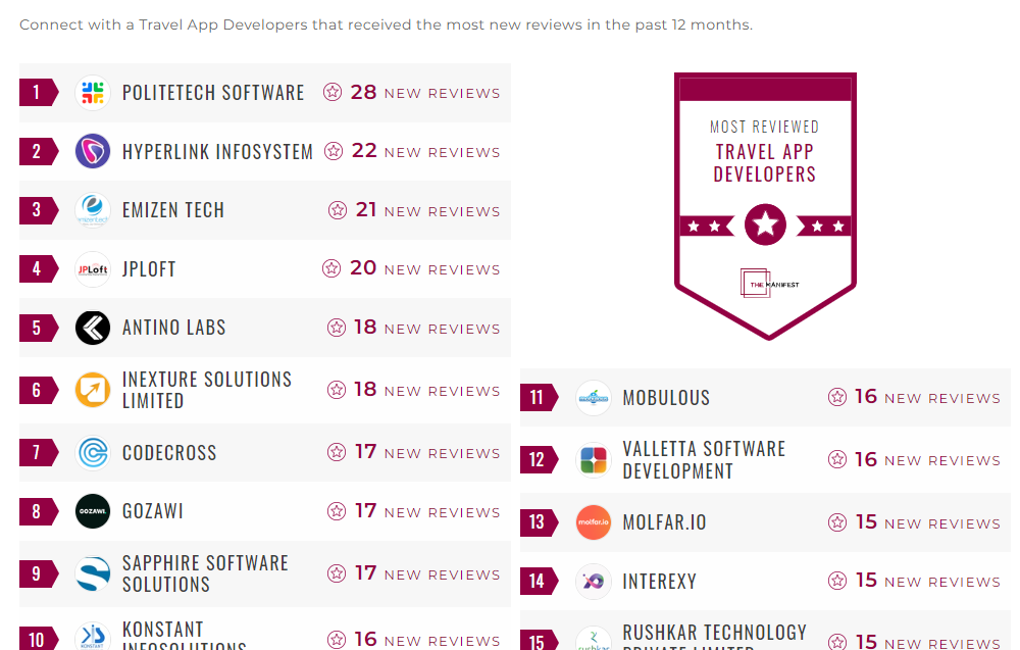
Task: Click Rushkar Technology Private Limited name
Action: tap(714, 635)
